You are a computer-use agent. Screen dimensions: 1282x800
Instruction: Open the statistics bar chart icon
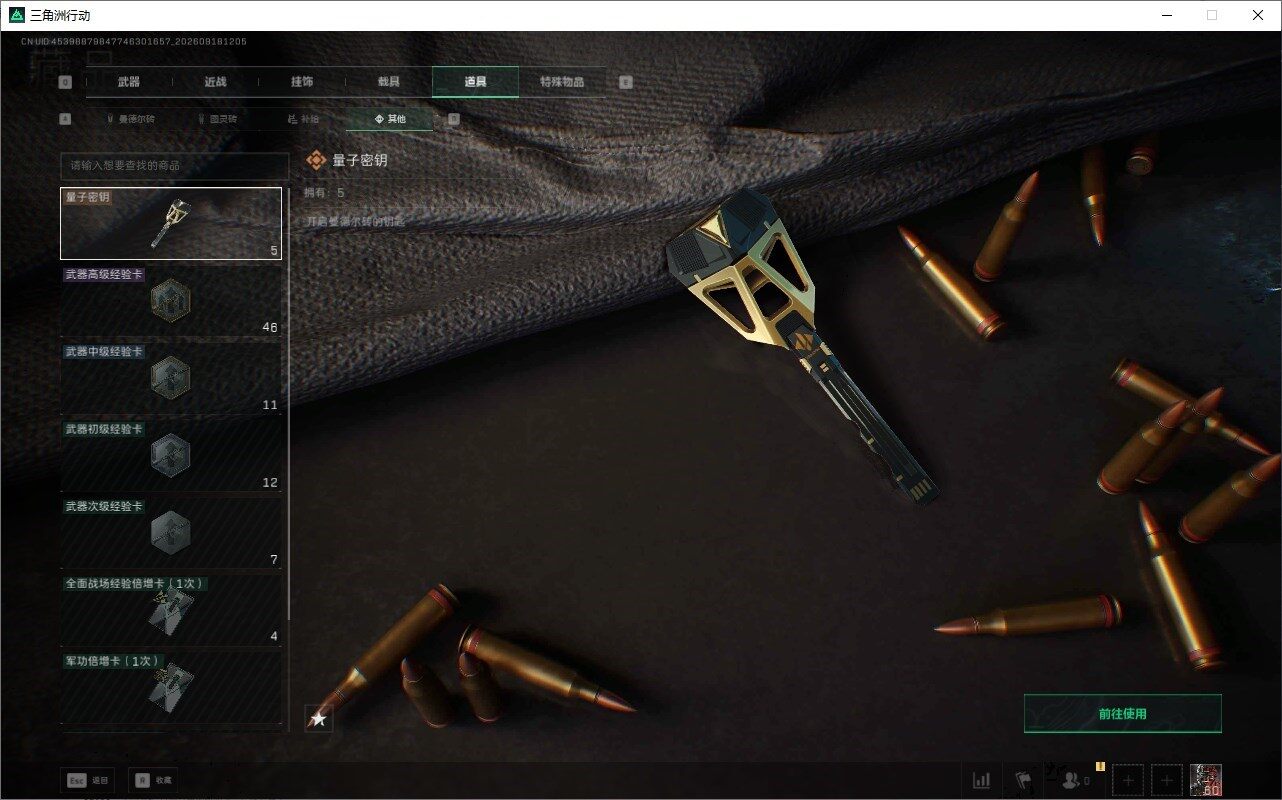click(x=982, y=780)
